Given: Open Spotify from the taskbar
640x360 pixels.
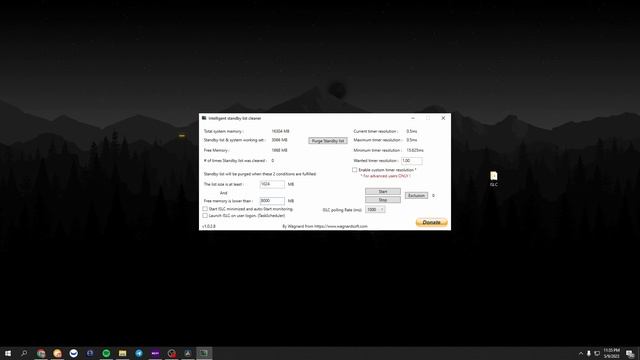Looking at the screenshot, I should coord(106,353).
